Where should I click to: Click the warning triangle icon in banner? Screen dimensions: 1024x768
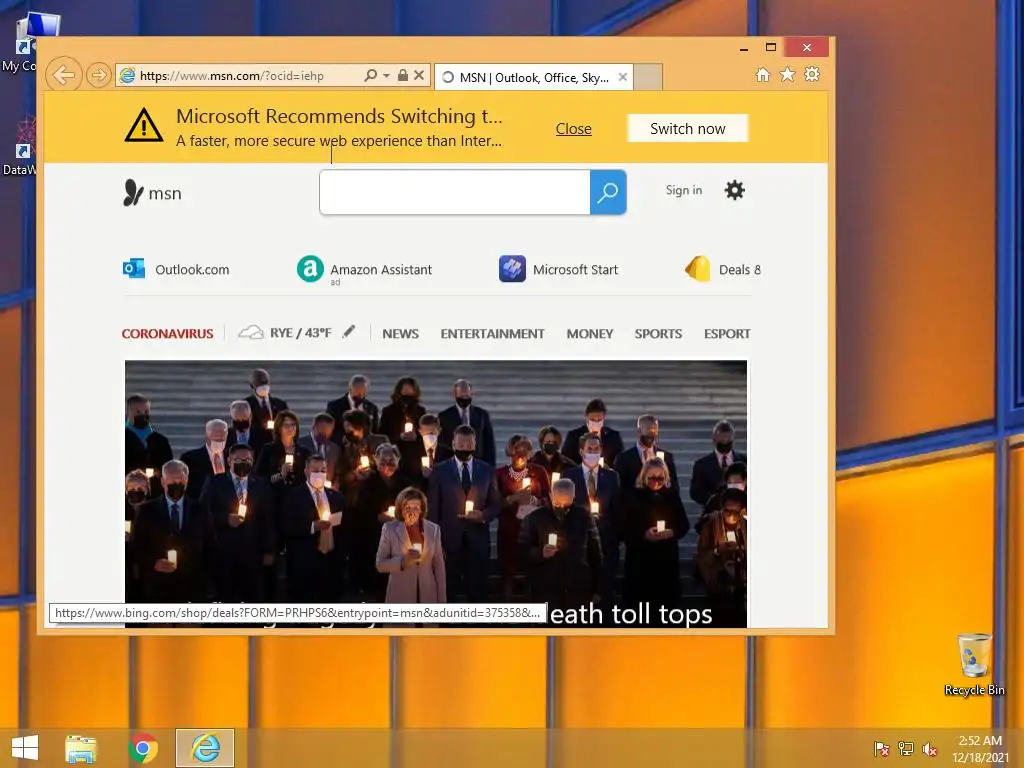[x=144, y=125]
